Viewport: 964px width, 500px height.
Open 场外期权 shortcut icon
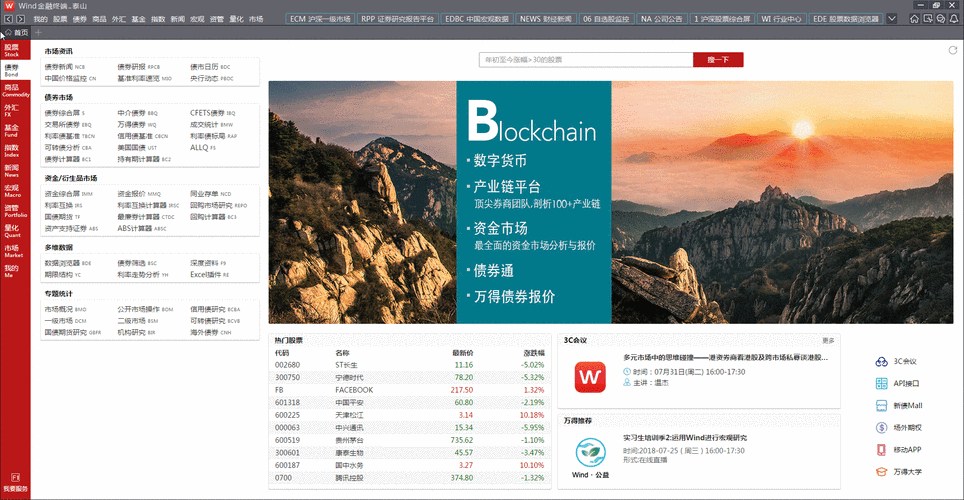[882, 427]
